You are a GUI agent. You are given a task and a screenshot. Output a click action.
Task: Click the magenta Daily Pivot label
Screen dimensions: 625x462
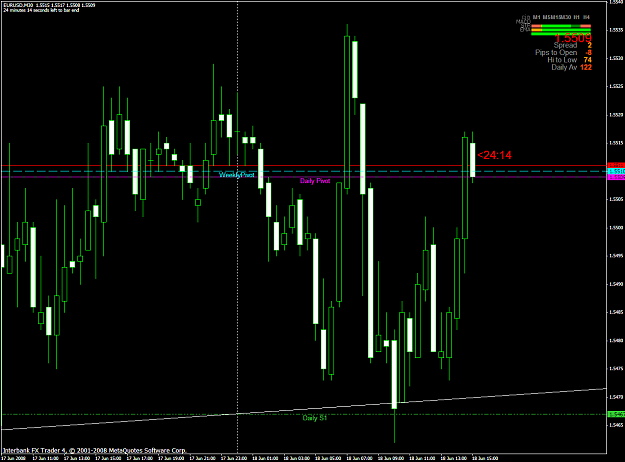tap(315, 181)
